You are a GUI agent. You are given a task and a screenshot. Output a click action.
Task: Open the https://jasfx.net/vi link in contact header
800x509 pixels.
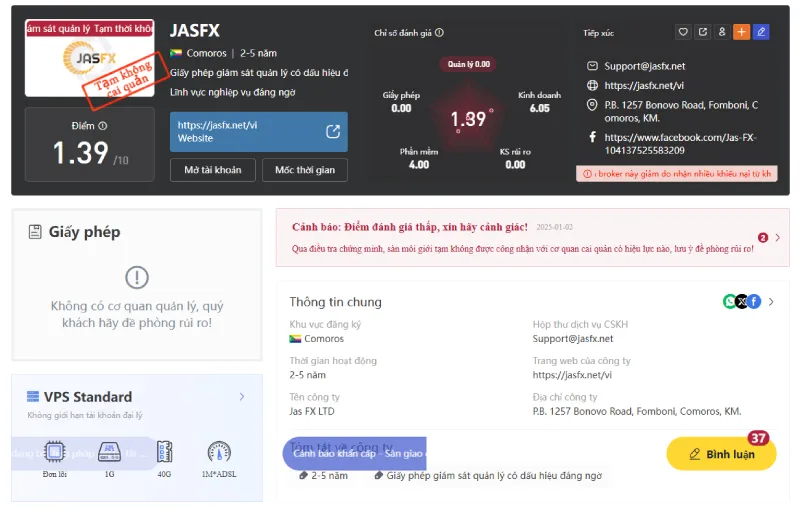click(644, 85)
